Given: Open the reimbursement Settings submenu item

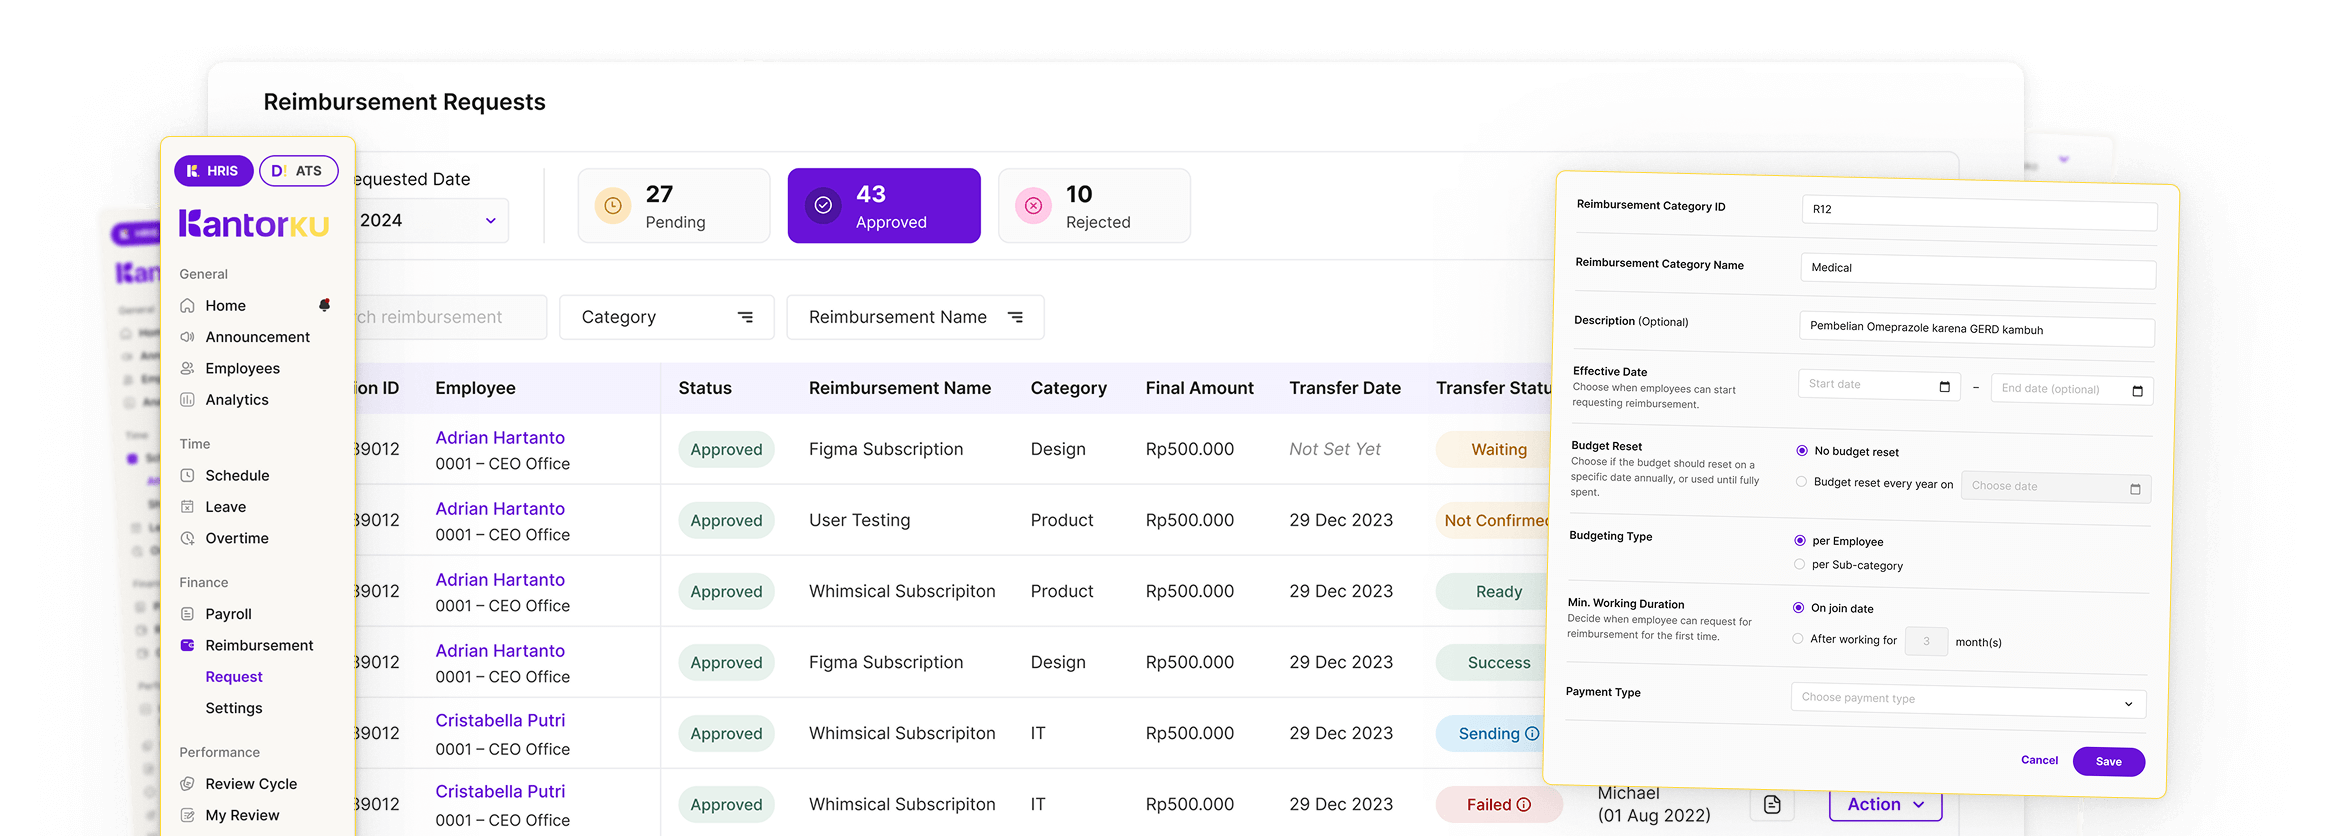Looking at the screenshot, I should [x=234, y=708].
